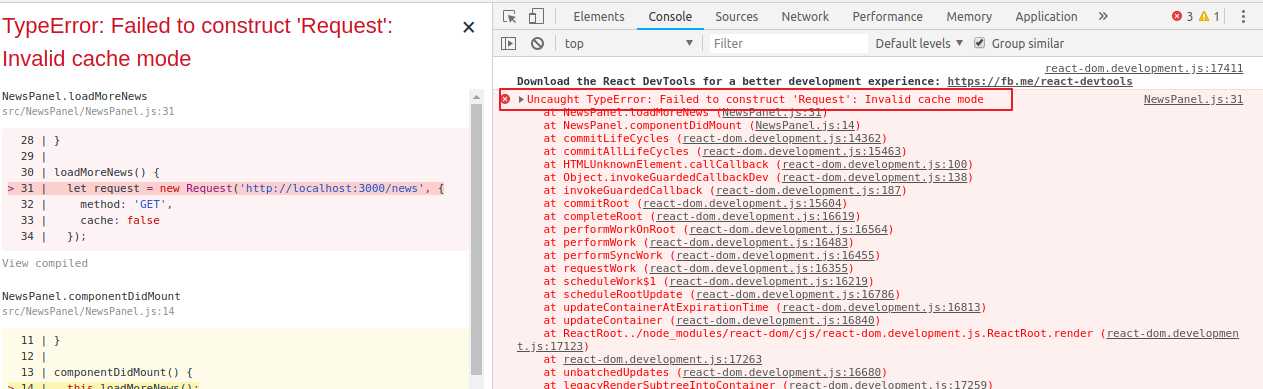The width and height of the screenshot is (1263, 389).
Task: Toggle the Group similar checkbox
Action: [x=980, y=43]
